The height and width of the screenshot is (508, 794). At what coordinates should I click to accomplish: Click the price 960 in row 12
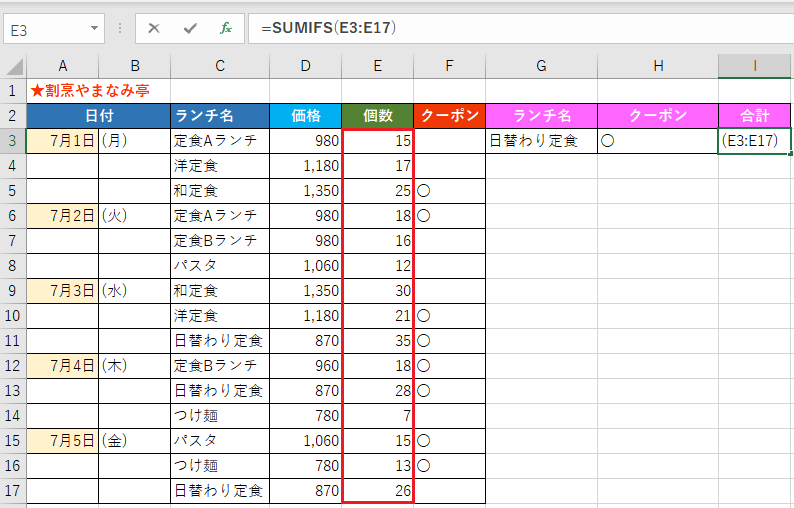click(305, 366)
